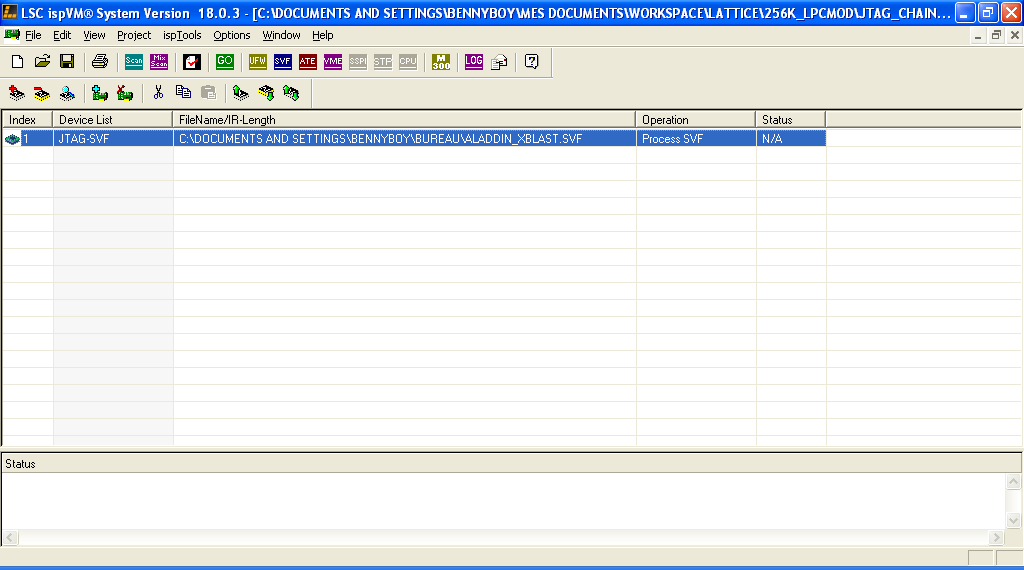Click status pane scroll up arrow
1024x570 pixels.
(1014, 482)
